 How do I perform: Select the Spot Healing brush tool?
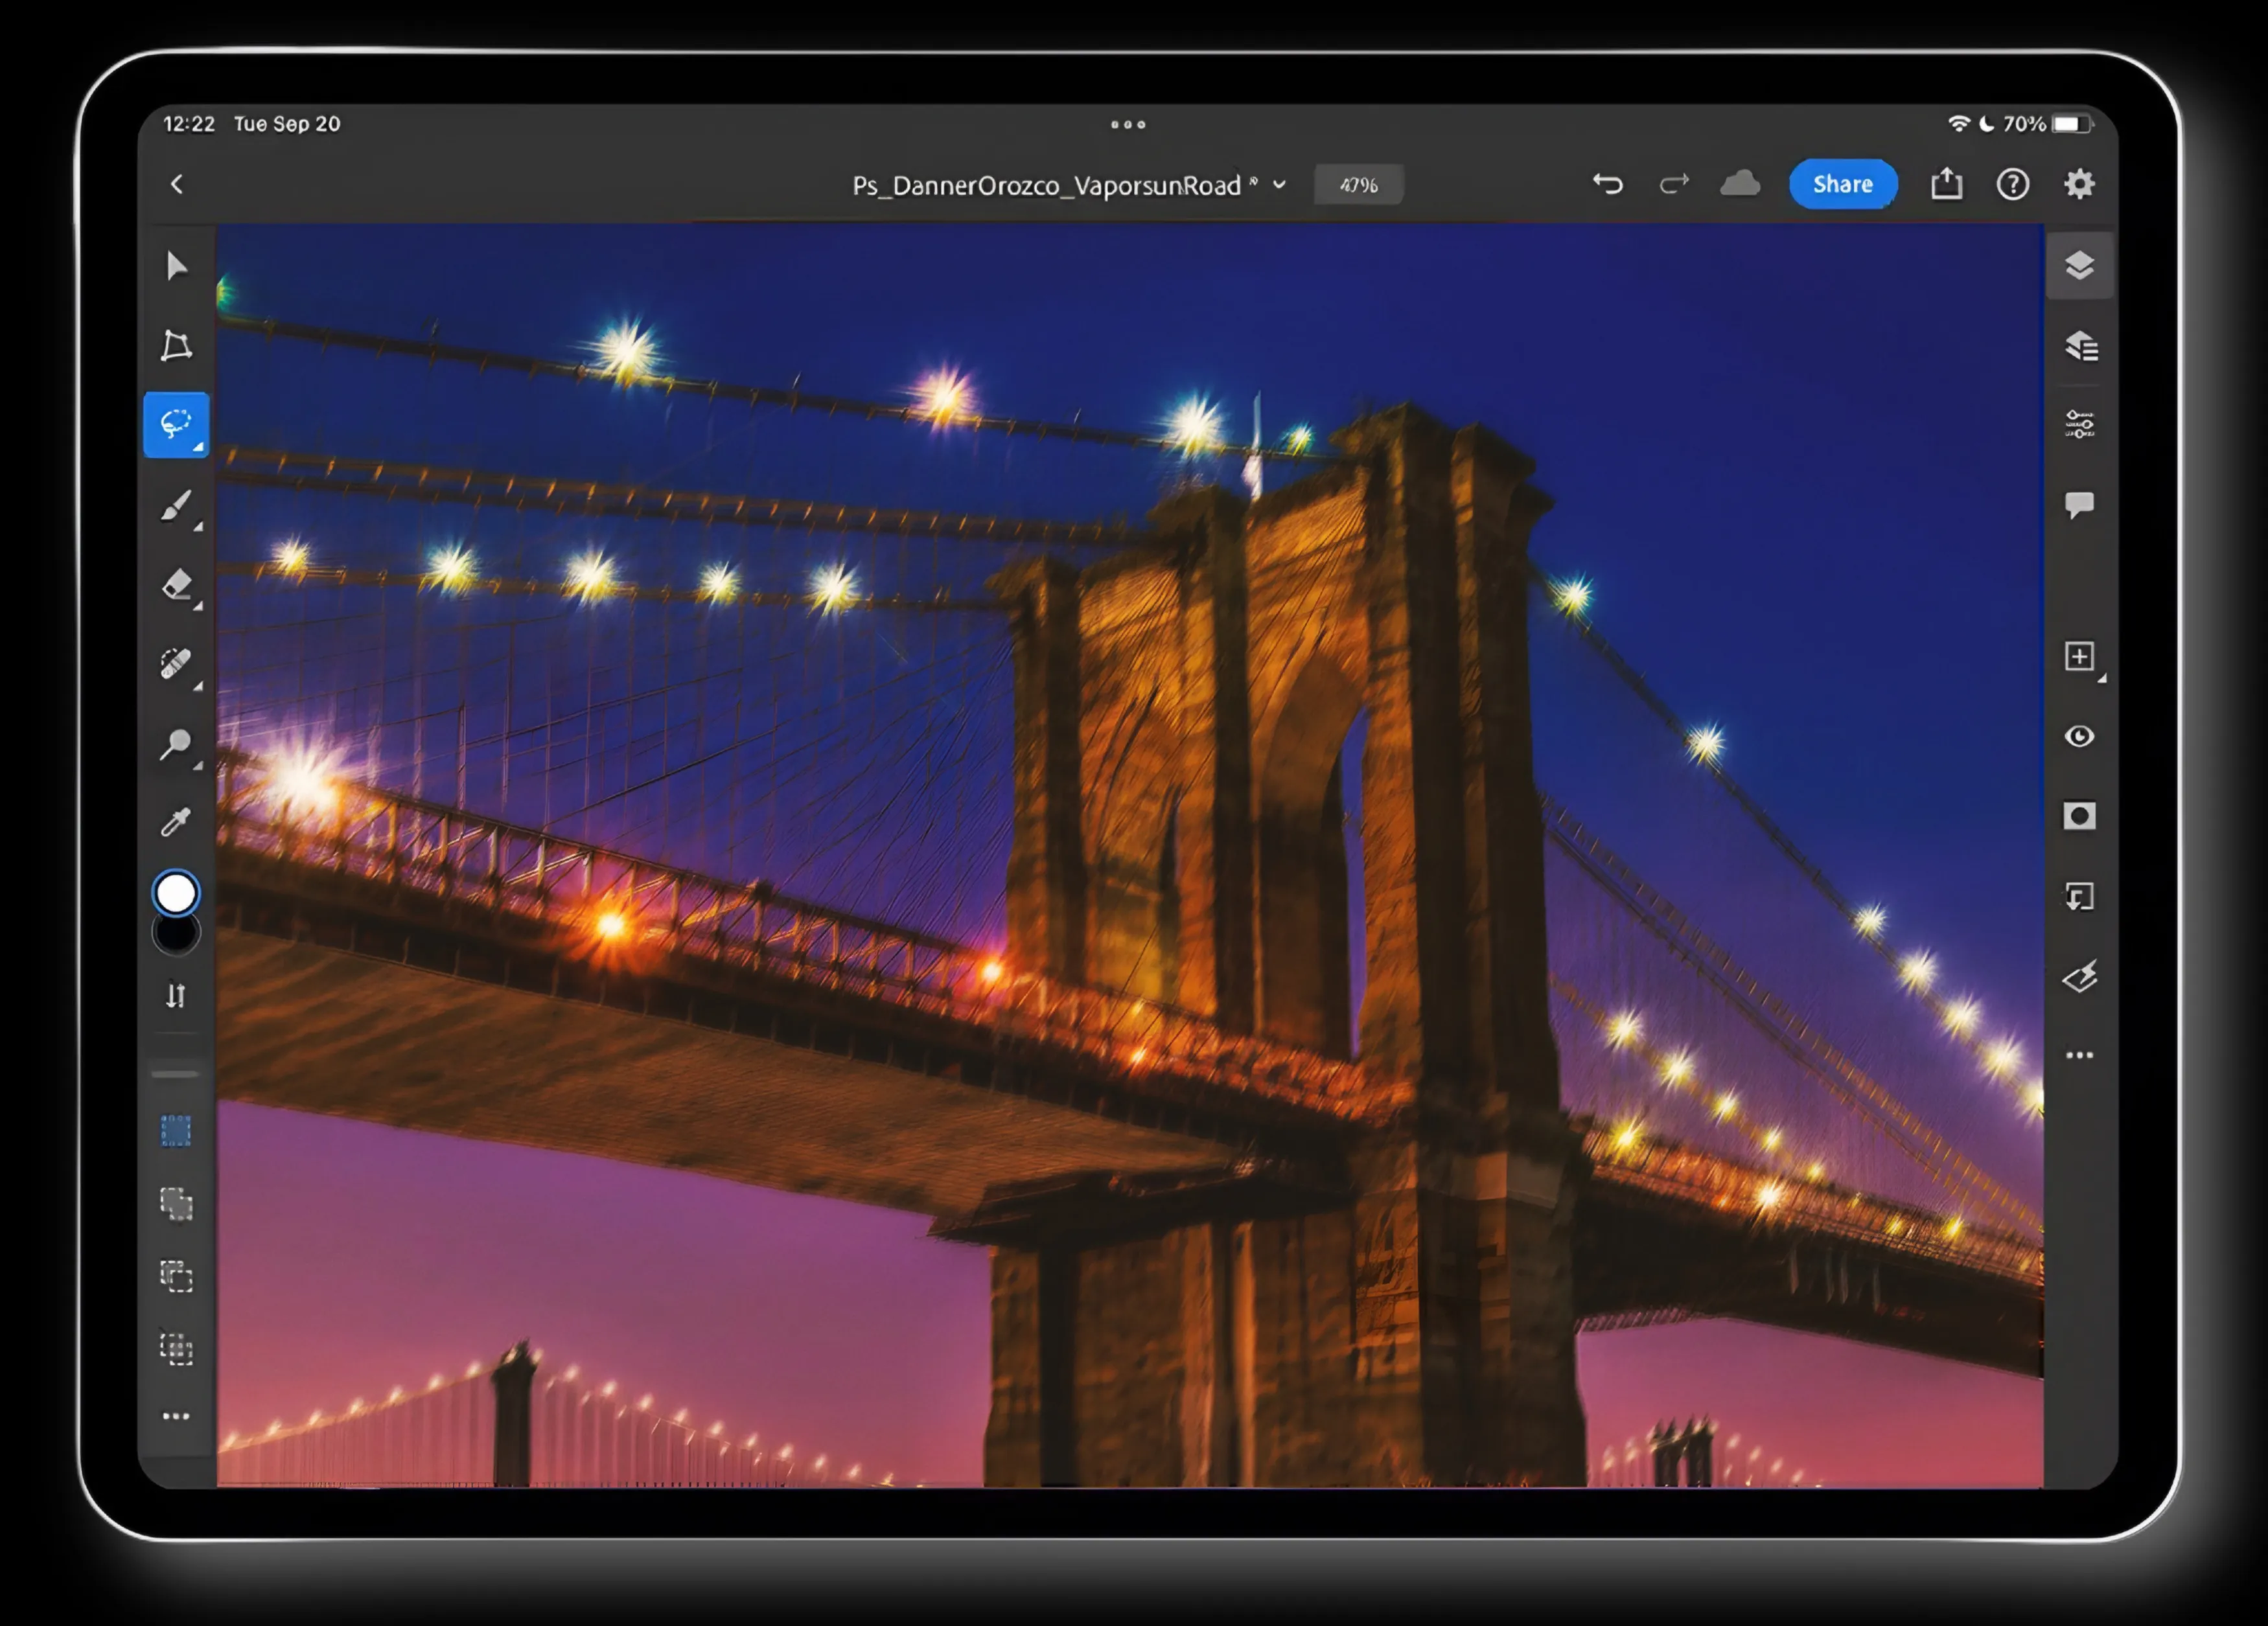(176, 664)
